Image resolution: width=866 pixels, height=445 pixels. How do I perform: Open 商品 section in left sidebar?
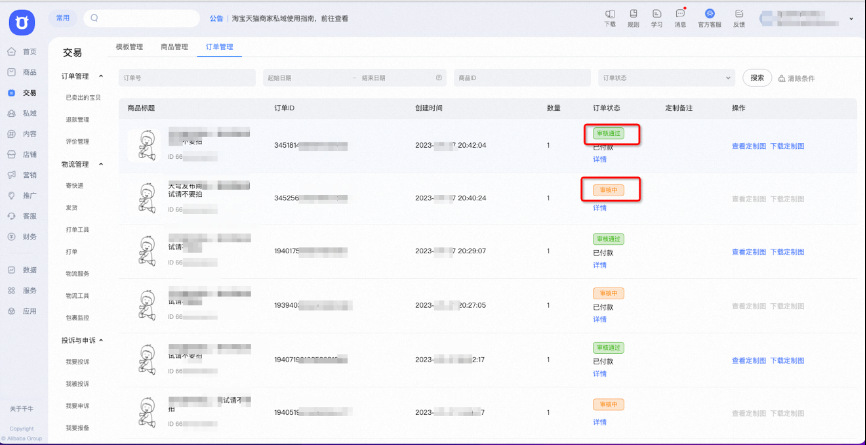coord(23,72)
